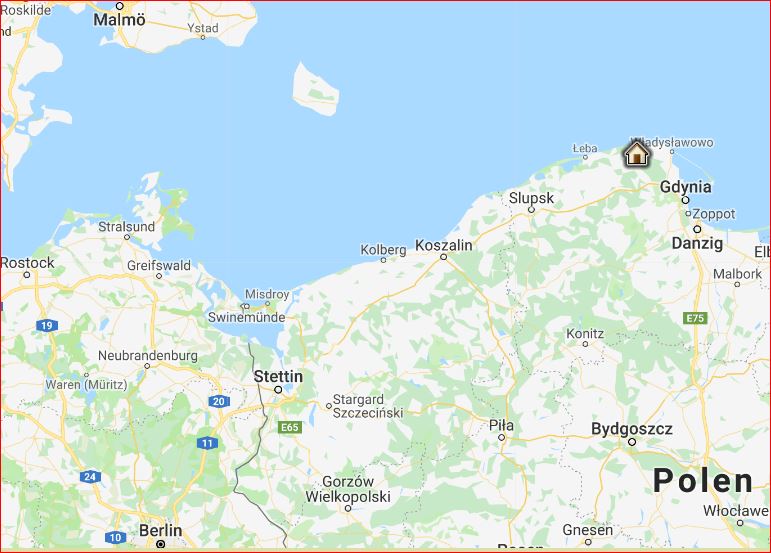The height and width of the screenshot is (553, 771).
Task: Click the Stralsund town label
Action: tap(126, 227)
